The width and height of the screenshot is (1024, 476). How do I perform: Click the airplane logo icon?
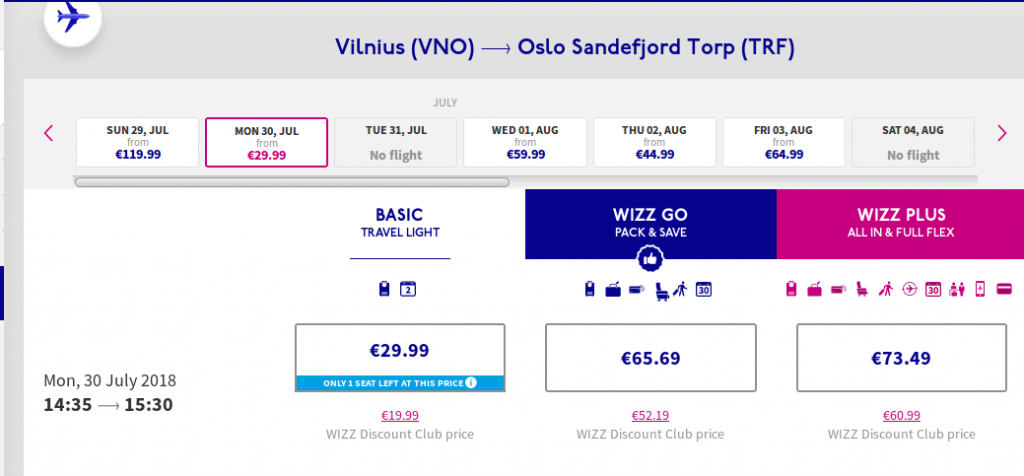point(72,18)
